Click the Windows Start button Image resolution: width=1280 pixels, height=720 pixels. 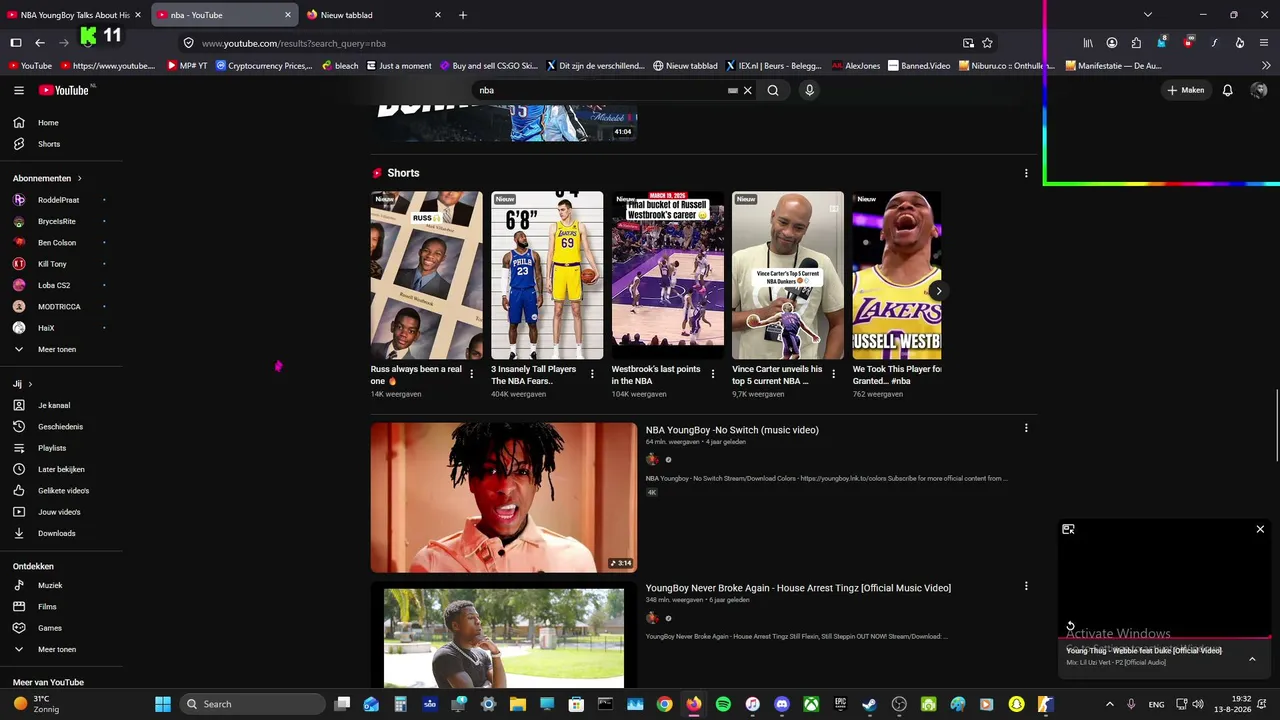click(x=163, y=704)
